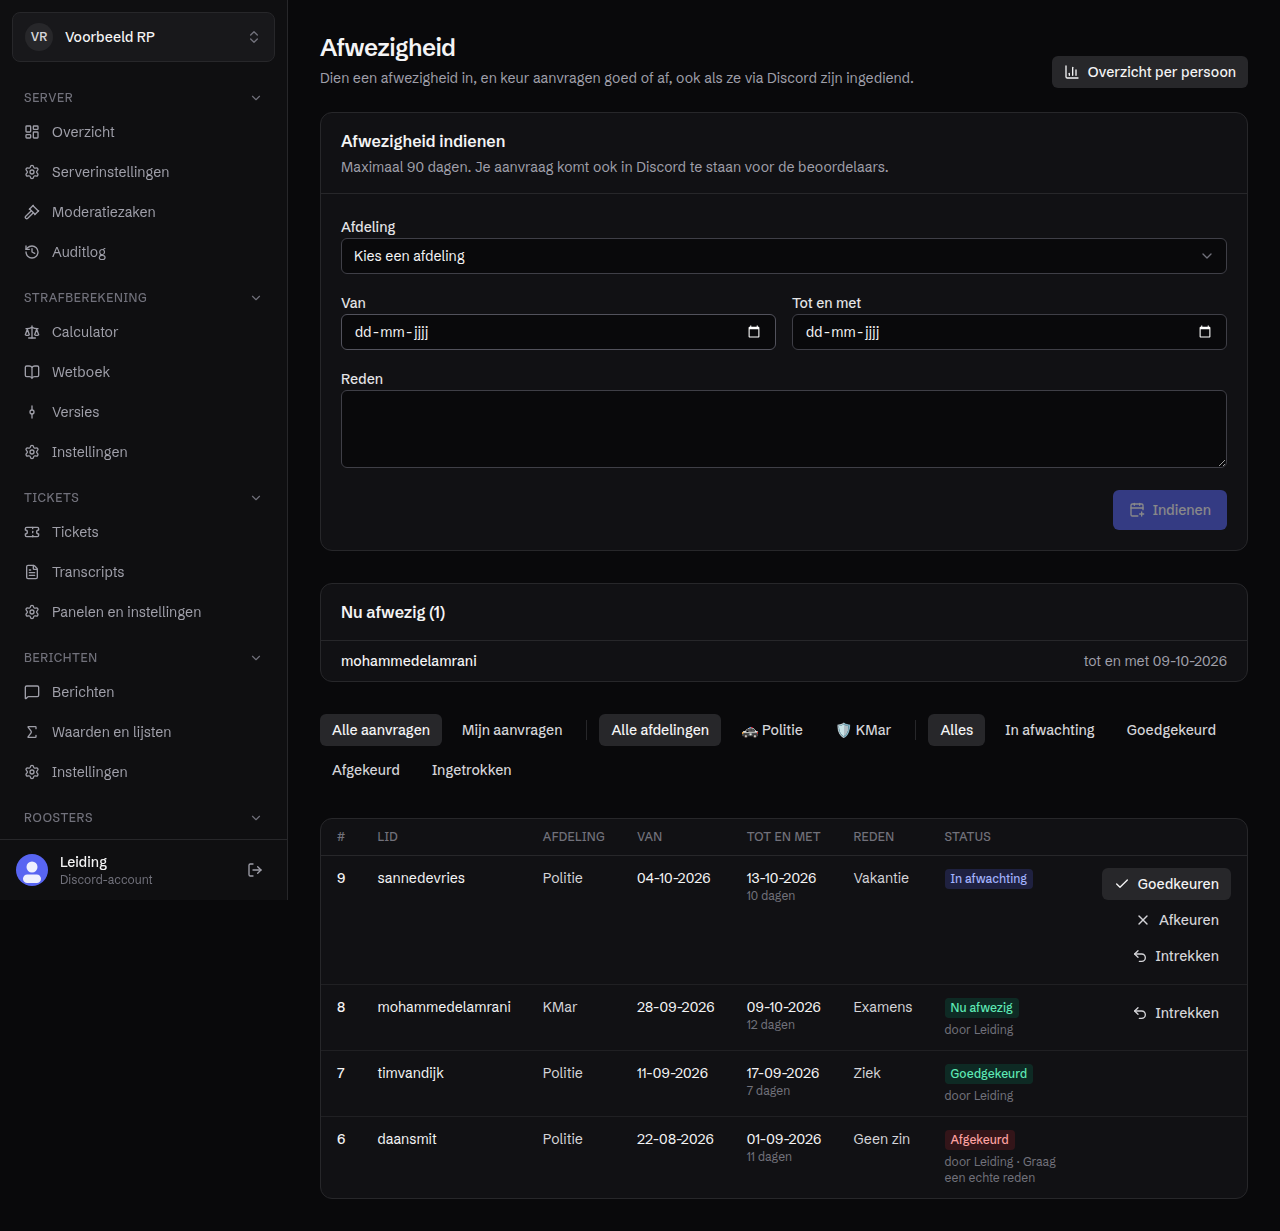Click the Moderatiezaken gavel icon
This screenshot has height=1231, width=1280.
click(32, 212)
